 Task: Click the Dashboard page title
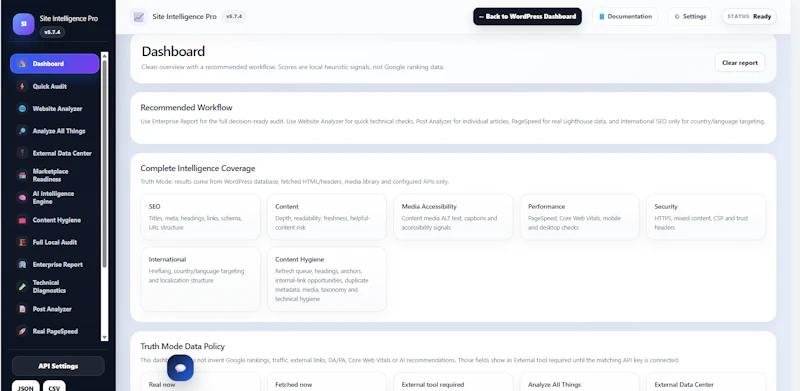[x=173, y=52]
